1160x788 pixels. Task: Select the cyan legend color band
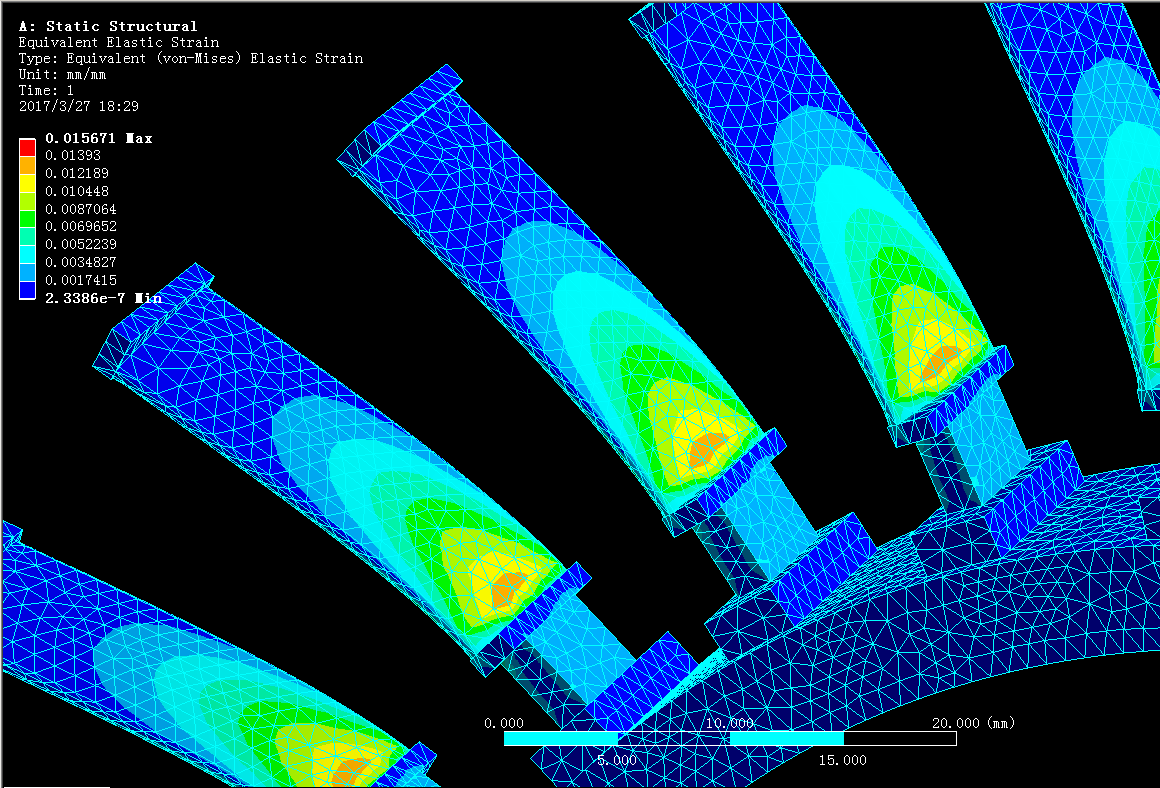[x=27, y=255]
